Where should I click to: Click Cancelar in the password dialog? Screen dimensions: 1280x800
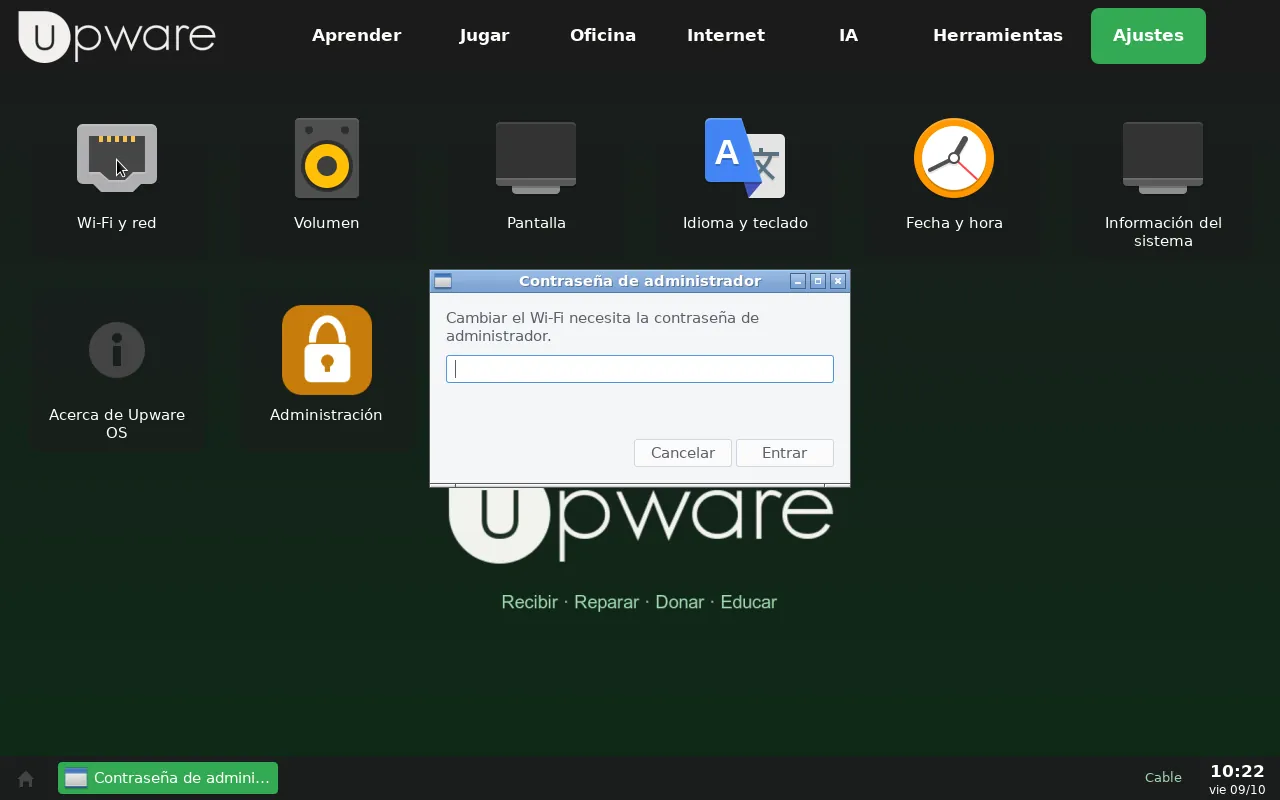(x=683, y=453)
